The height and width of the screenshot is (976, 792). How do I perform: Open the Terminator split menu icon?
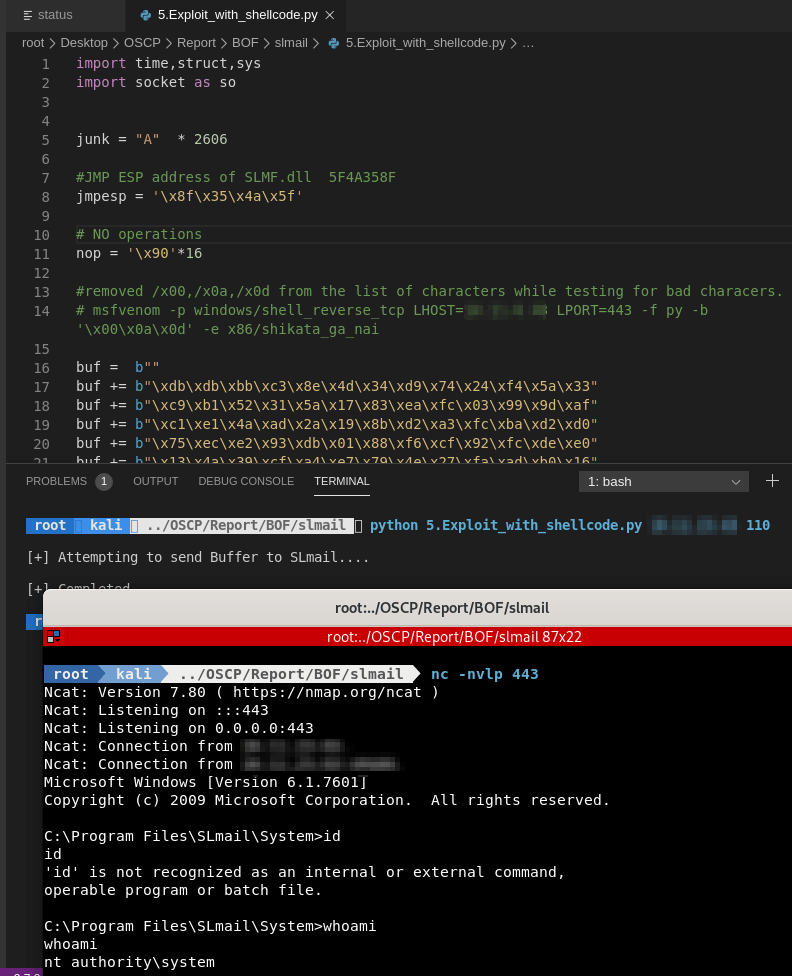click(54, 637)
